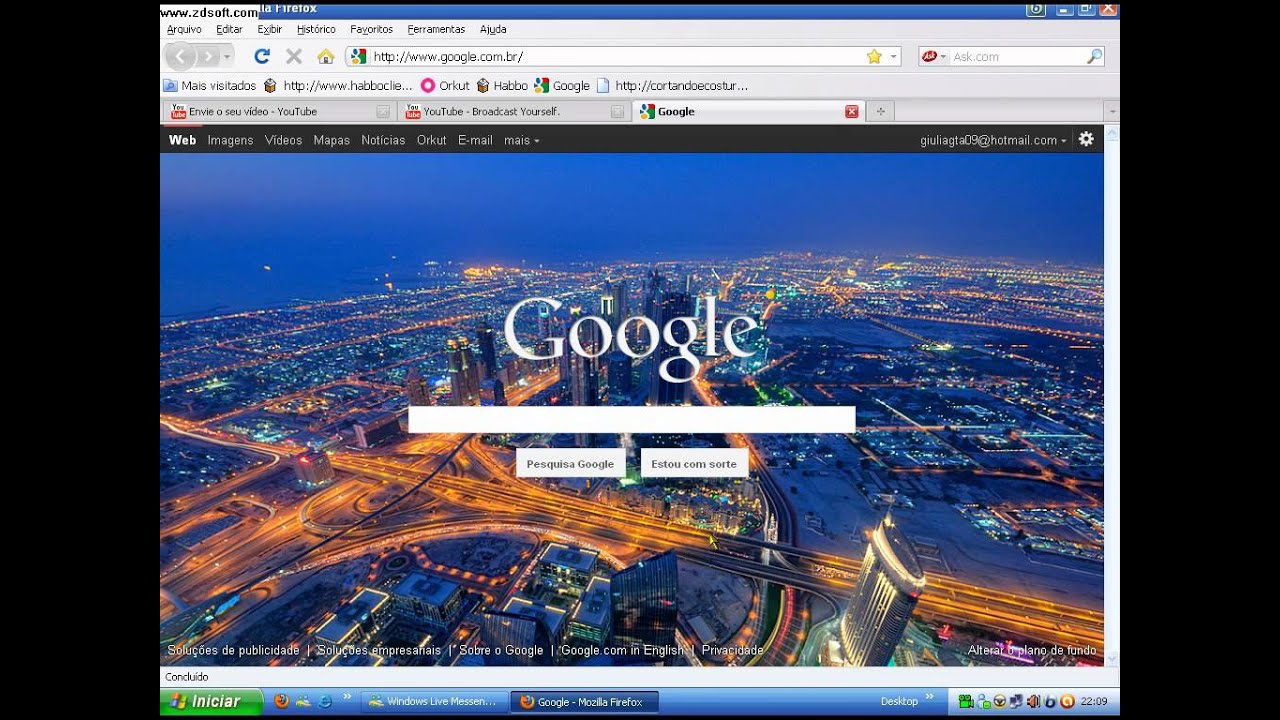Open the back/forward history dropdown arrow
1280x720 pixels.
[227, 57]
